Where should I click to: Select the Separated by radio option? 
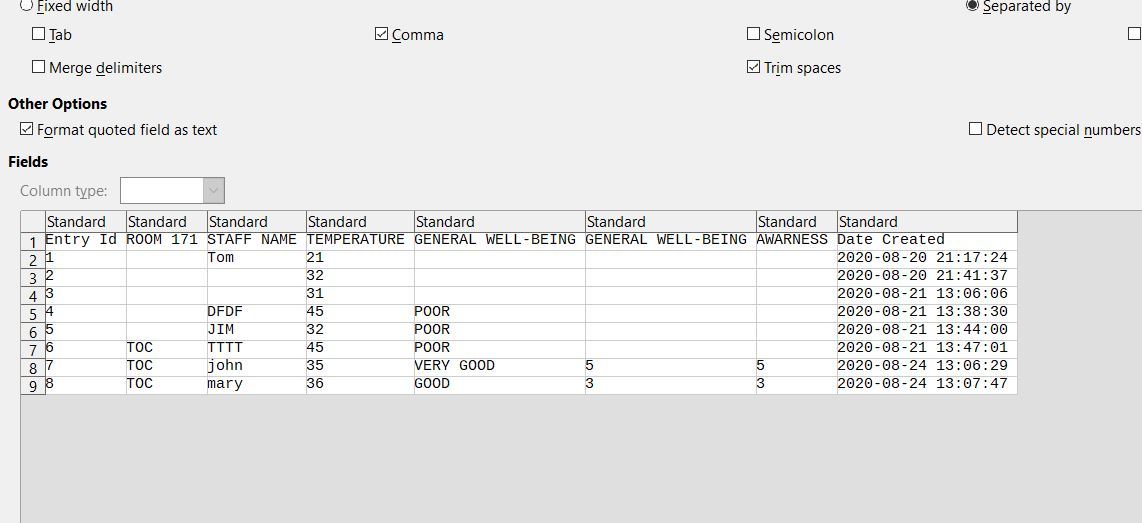pos(972,5)
